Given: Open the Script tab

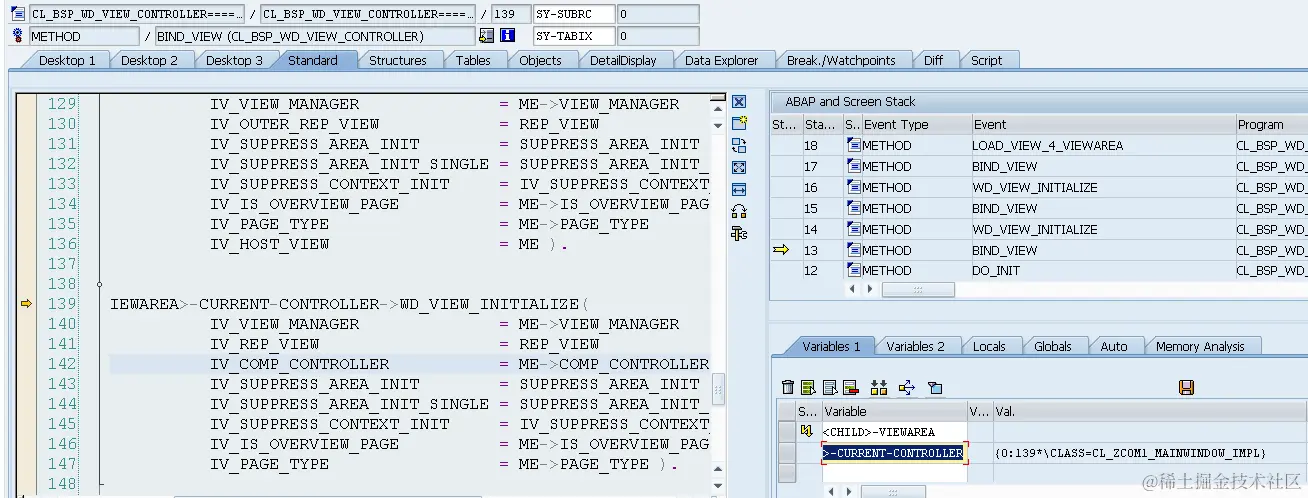Looking at the screenshot, I should [986, 60].
